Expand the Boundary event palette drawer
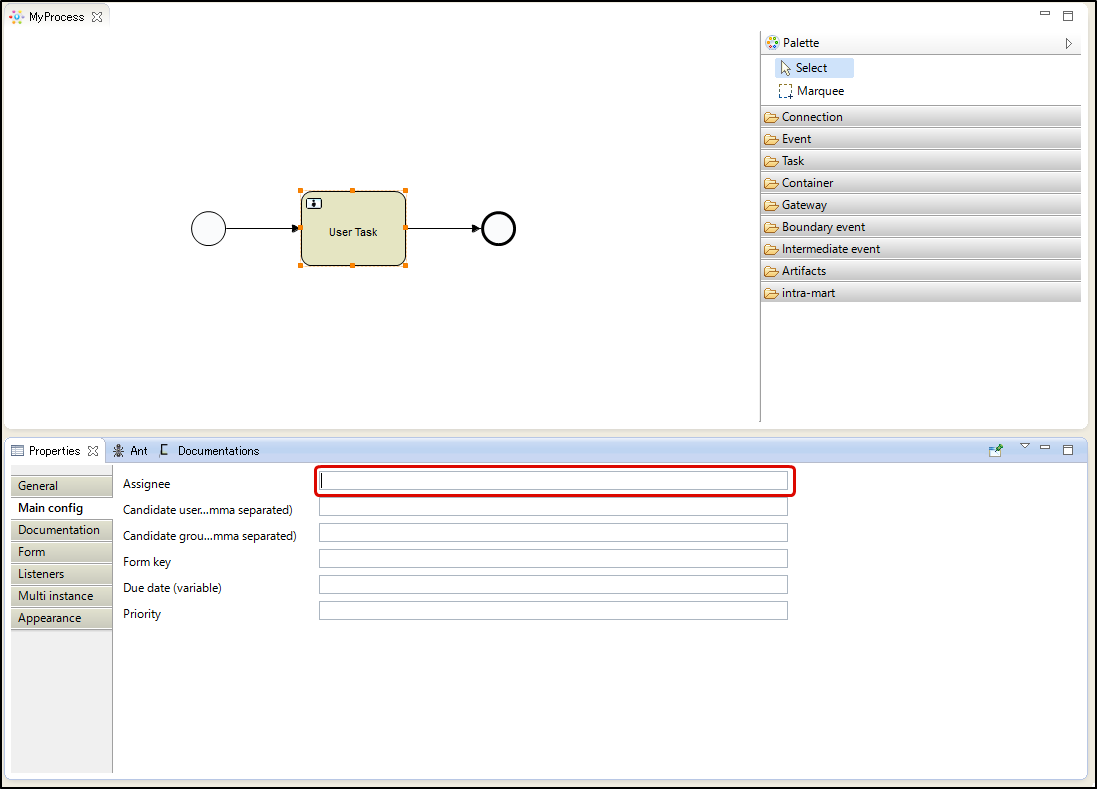1097x789 pixels. click(x=921, y=227)
